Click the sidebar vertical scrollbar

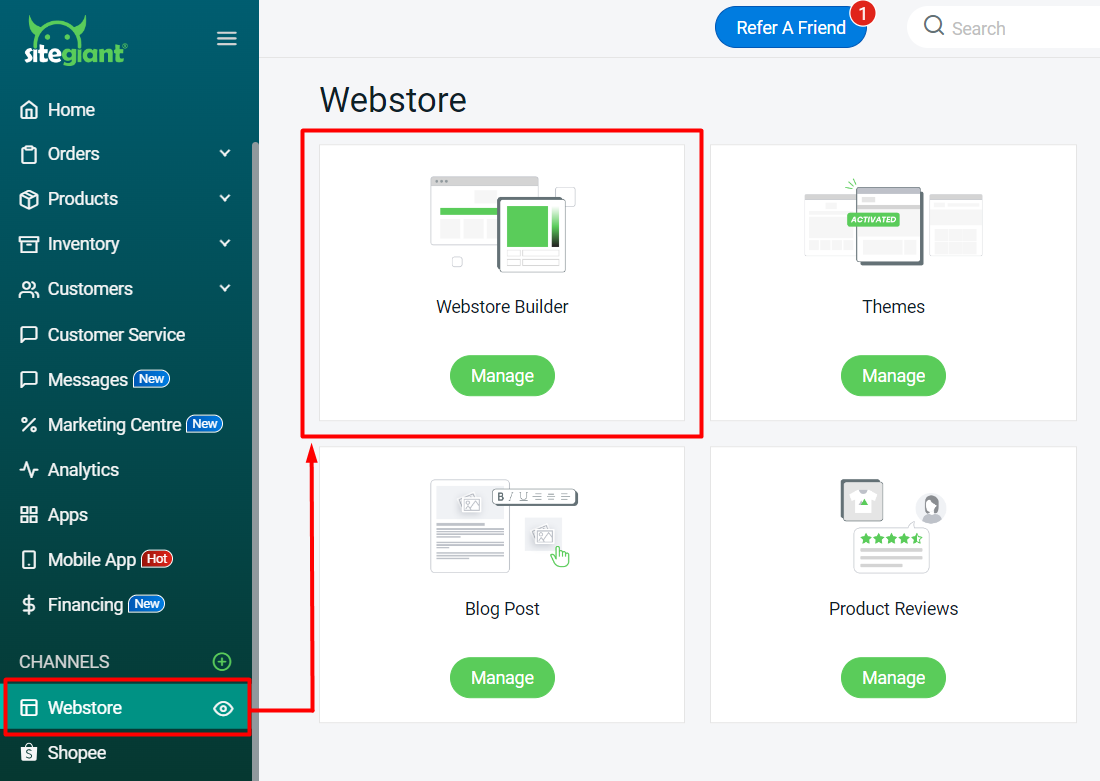click(255, 400)
